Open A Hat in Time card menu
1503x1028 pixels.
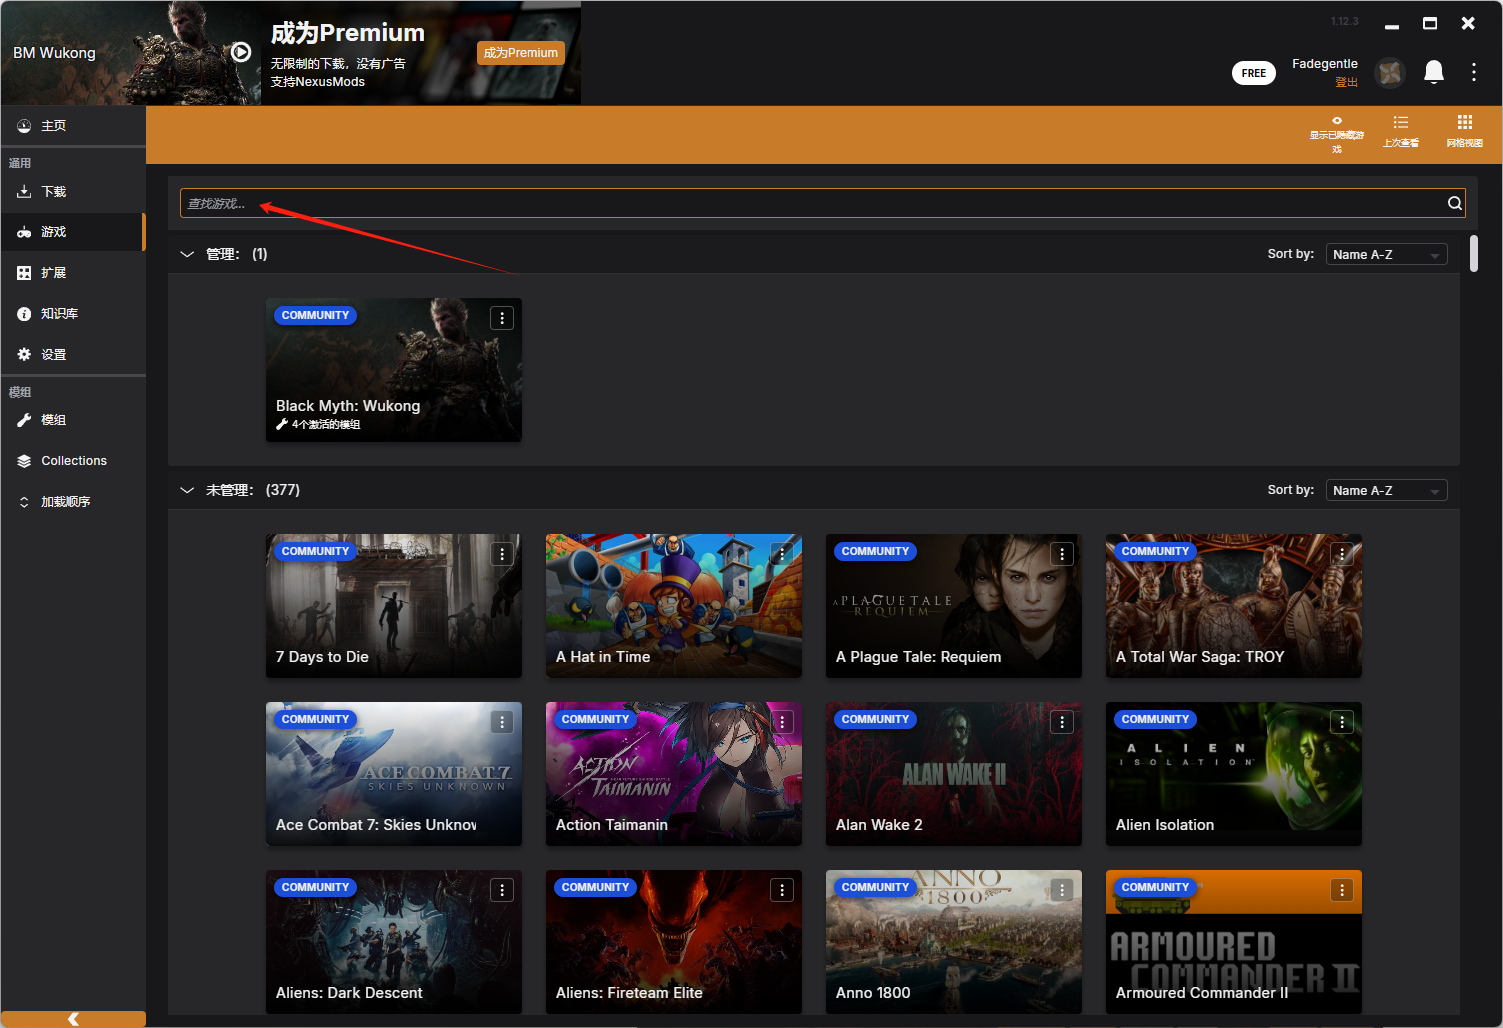coord(782,554)
